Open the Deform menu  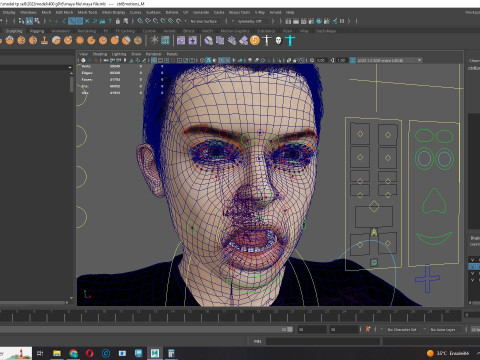172,12
